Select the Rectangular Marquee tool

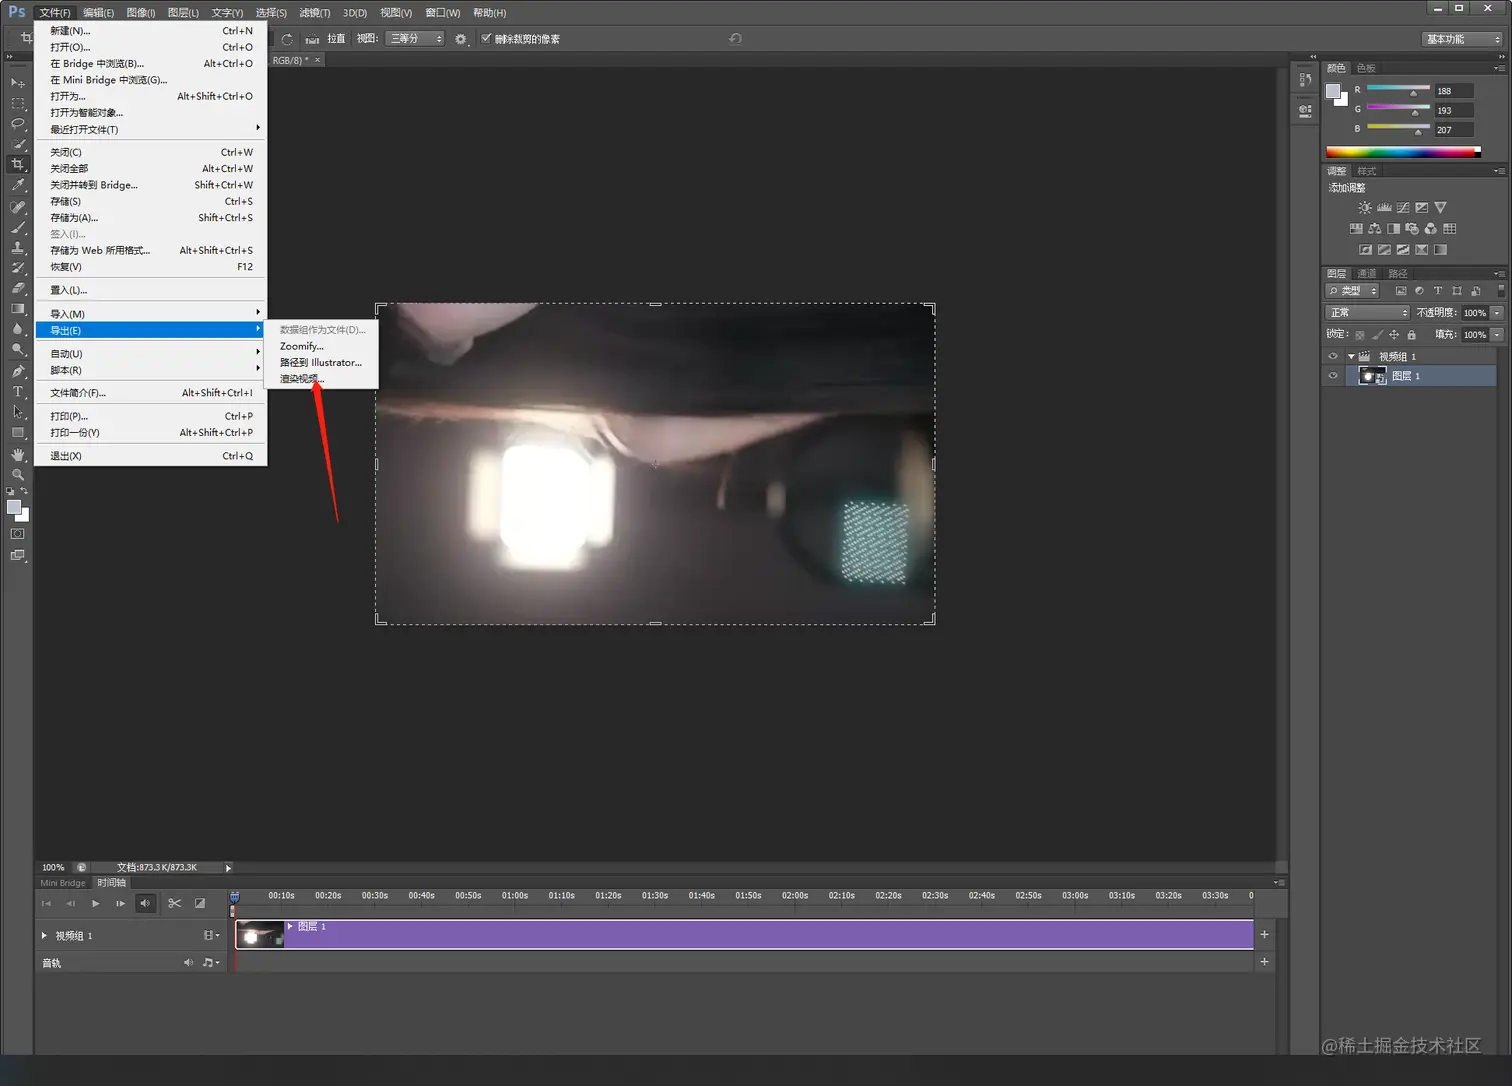[x=18, y=104]
